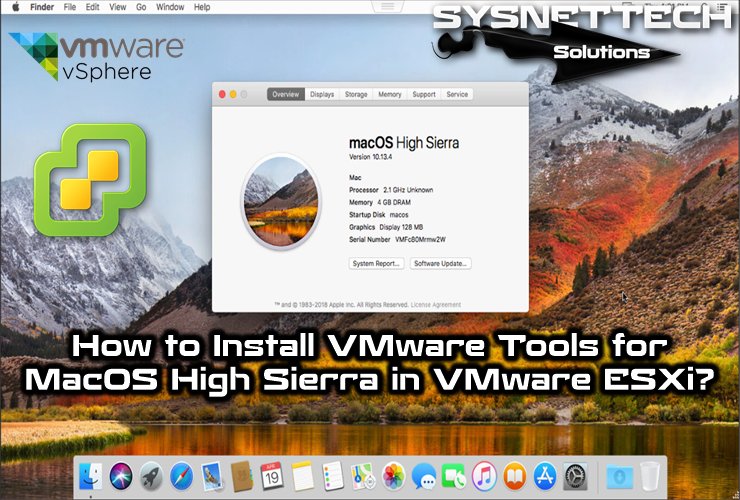
Task: Open the Notes app
Action: 303,476
